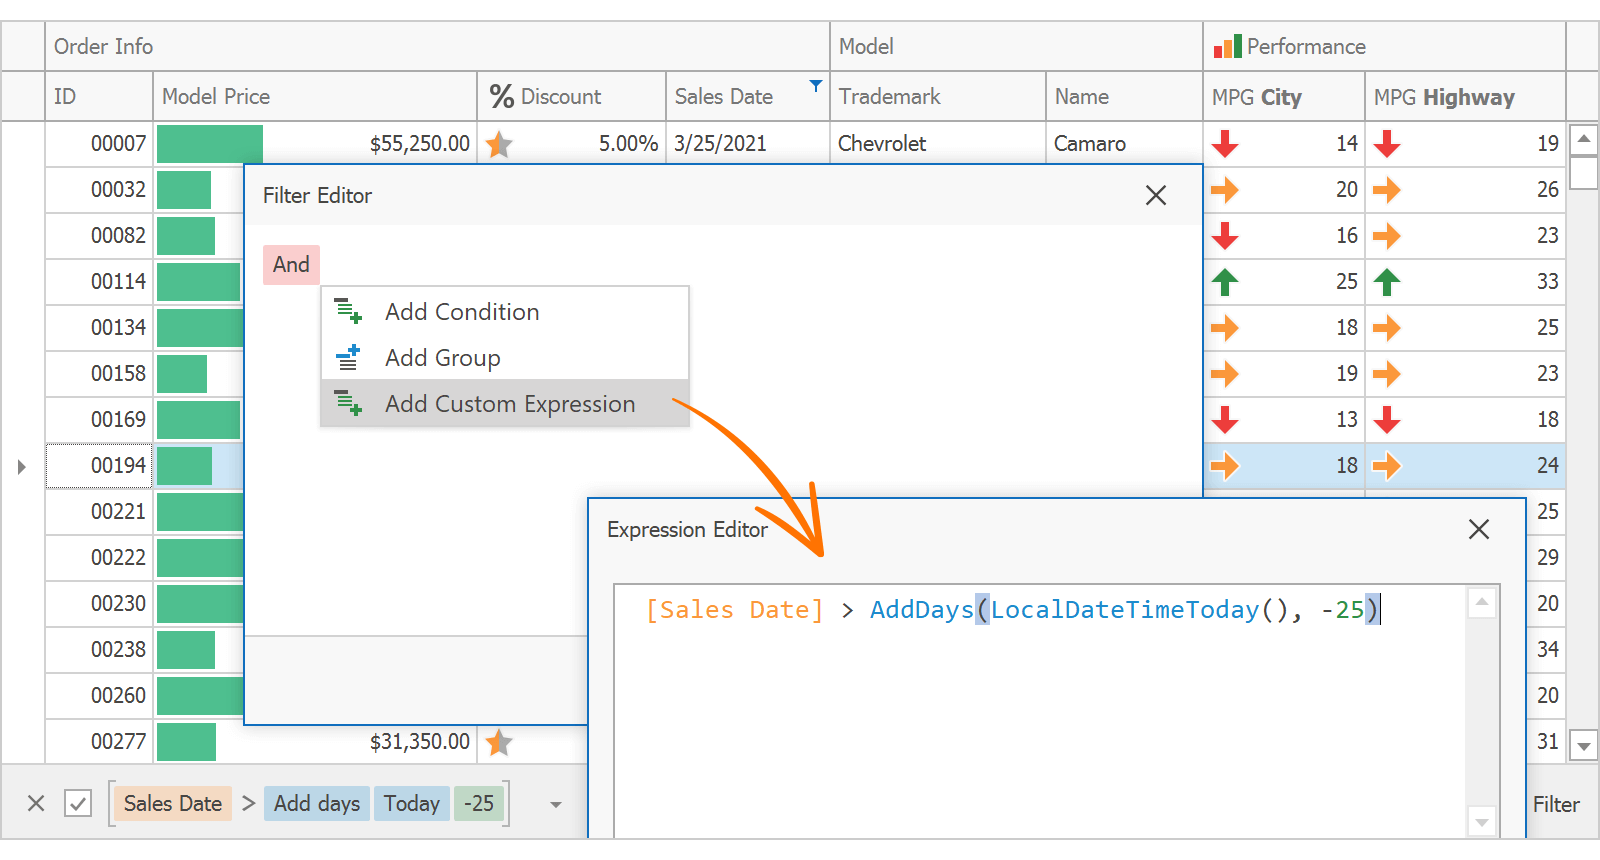This screenshot has width=1600, height=860.
Task: Click the expression editor scroll up arrow
Action: (1482, 602)
